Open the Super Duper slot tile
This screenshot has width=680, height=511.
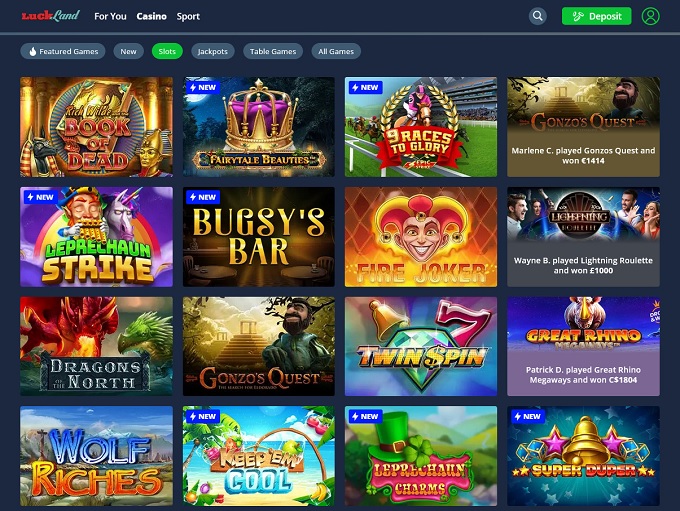[x=583, y=456]
